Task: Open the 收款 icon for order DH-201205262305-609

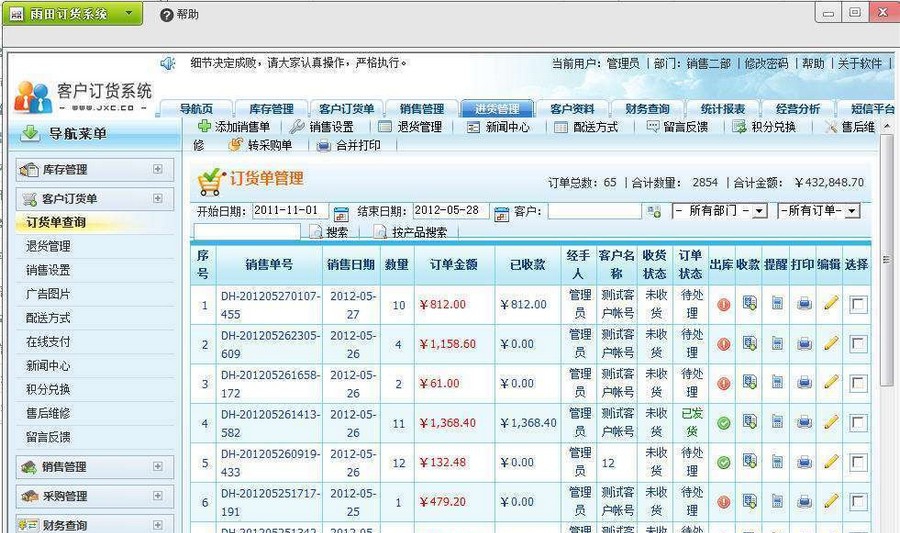Action: point(750,343)
